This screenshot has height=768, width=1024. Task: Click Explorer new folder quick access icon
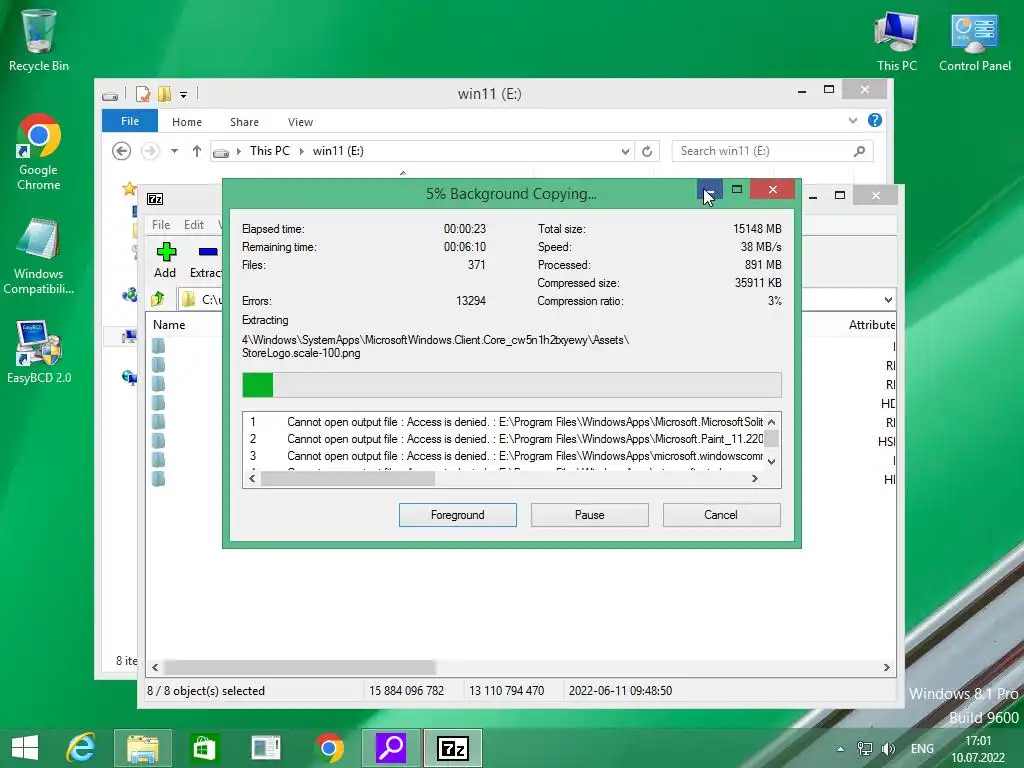click(164, 95)
